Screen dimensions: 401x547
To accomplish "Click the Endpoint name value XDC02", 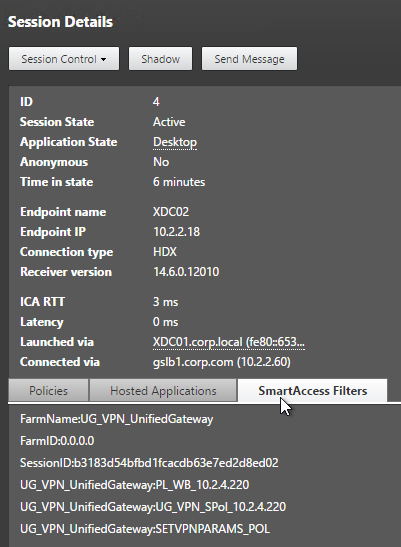I will coord(171,212).
